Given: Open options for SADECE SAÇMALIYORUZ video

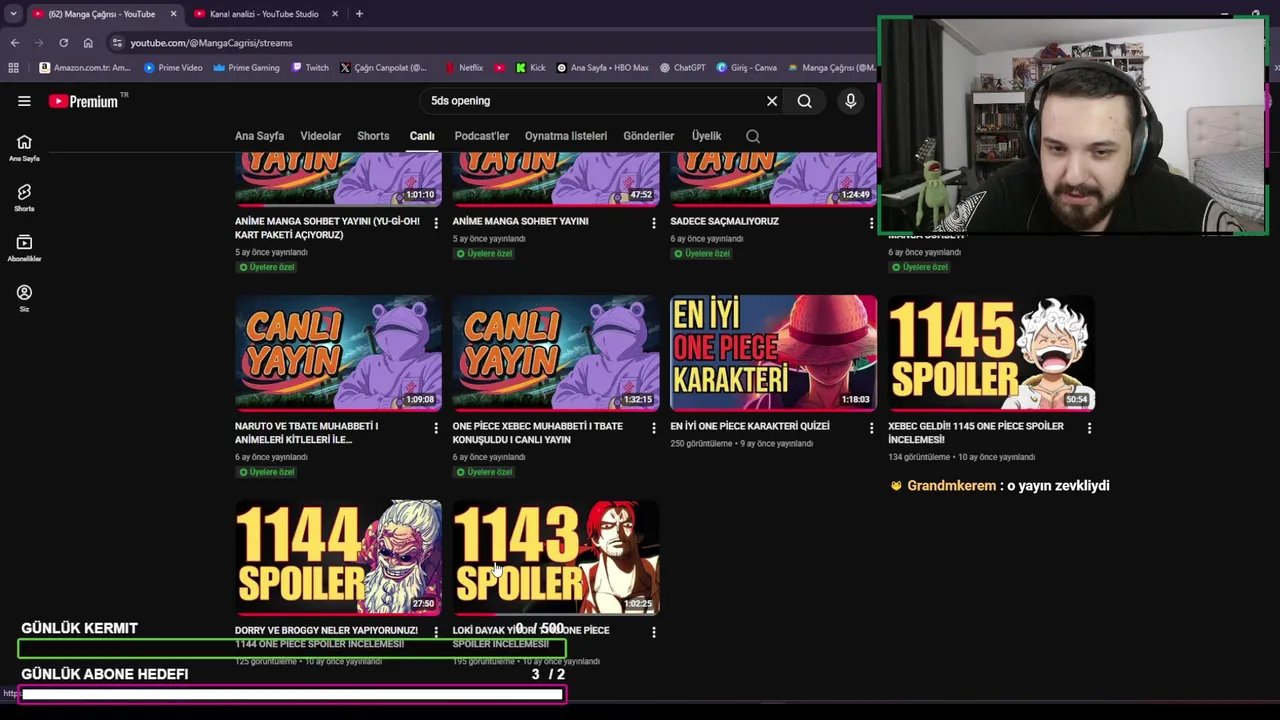Looking at the screenshot, I should pos(871,223).
